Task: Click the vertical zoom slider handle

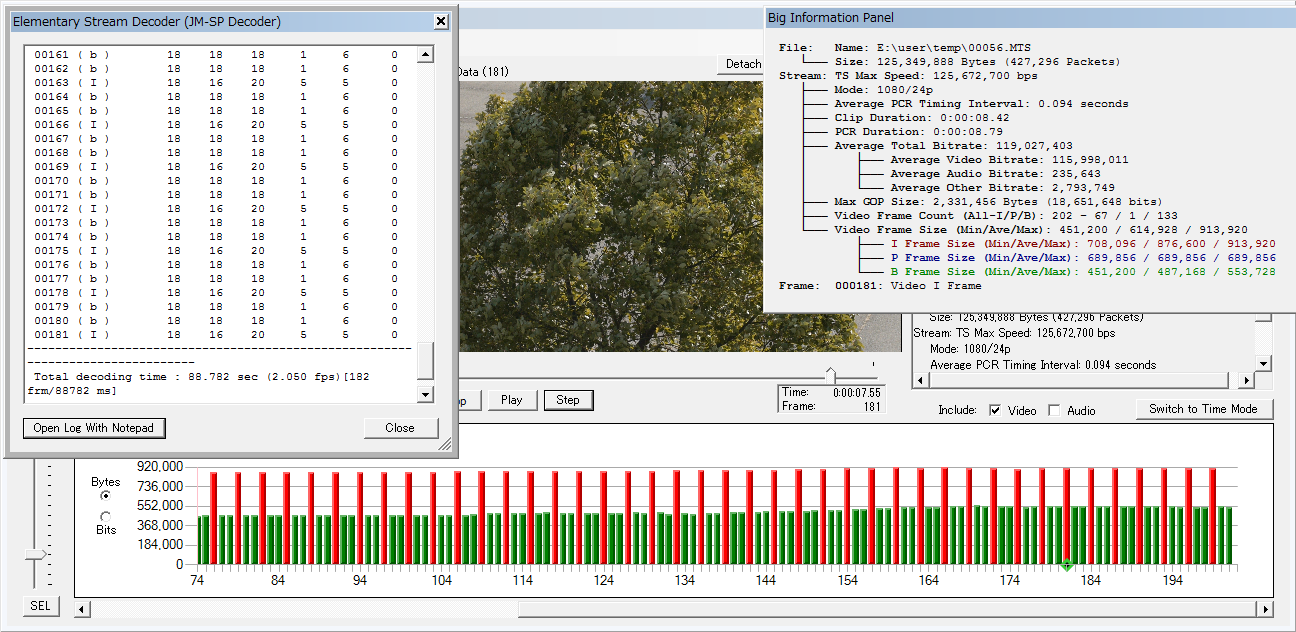Action: [x=36, y=553]
